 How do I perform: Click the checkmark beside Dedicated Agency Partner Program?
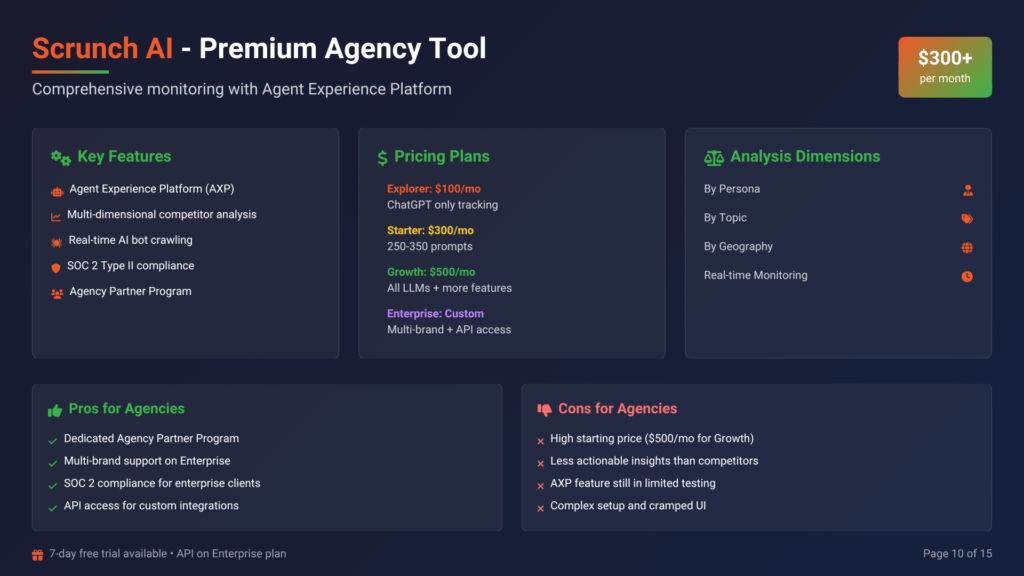(x=52, y=440)
